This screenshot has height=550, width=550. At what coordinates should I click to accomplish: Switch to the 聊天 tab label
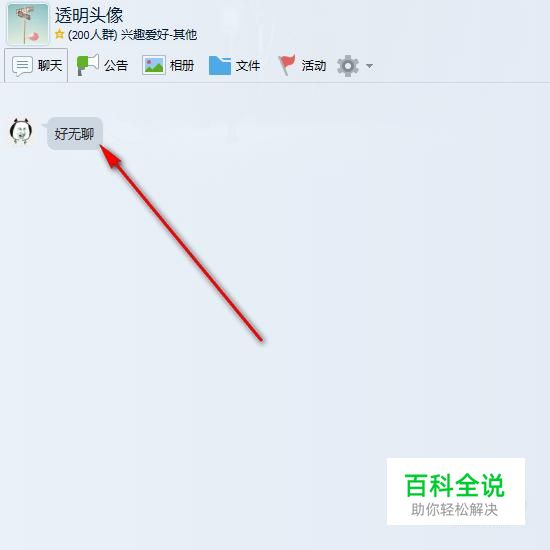coord(50,66)
